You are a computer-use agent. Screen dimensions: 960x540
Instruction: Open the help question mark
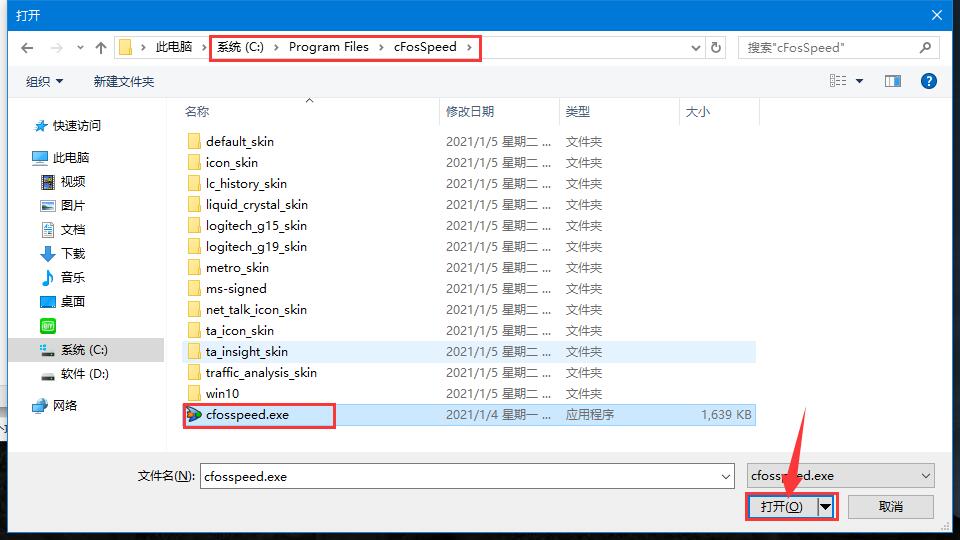[x=929, y=81]
